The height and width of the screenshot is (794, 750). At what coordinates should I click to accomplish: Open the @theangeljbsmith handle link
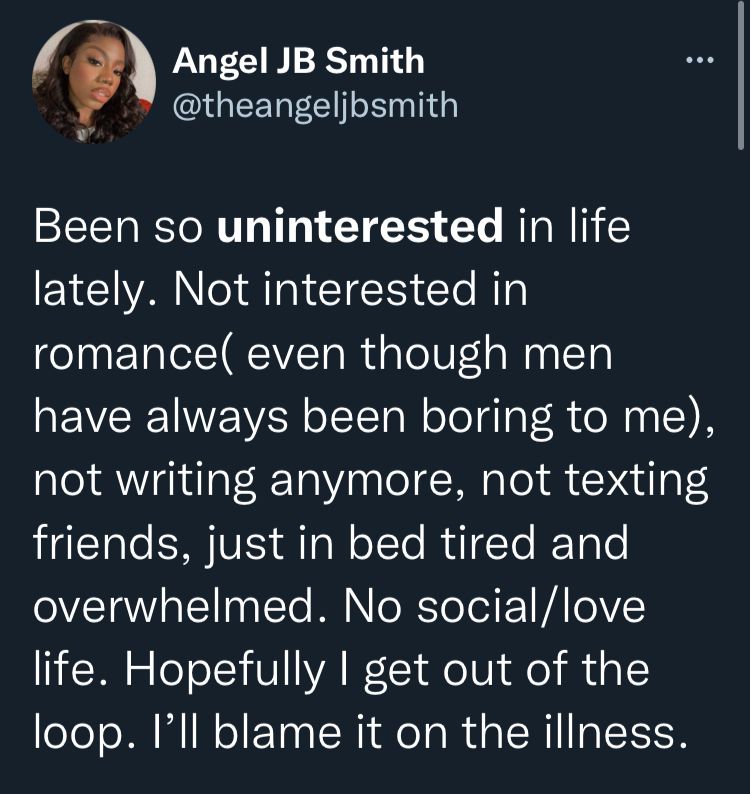[315, 106]
